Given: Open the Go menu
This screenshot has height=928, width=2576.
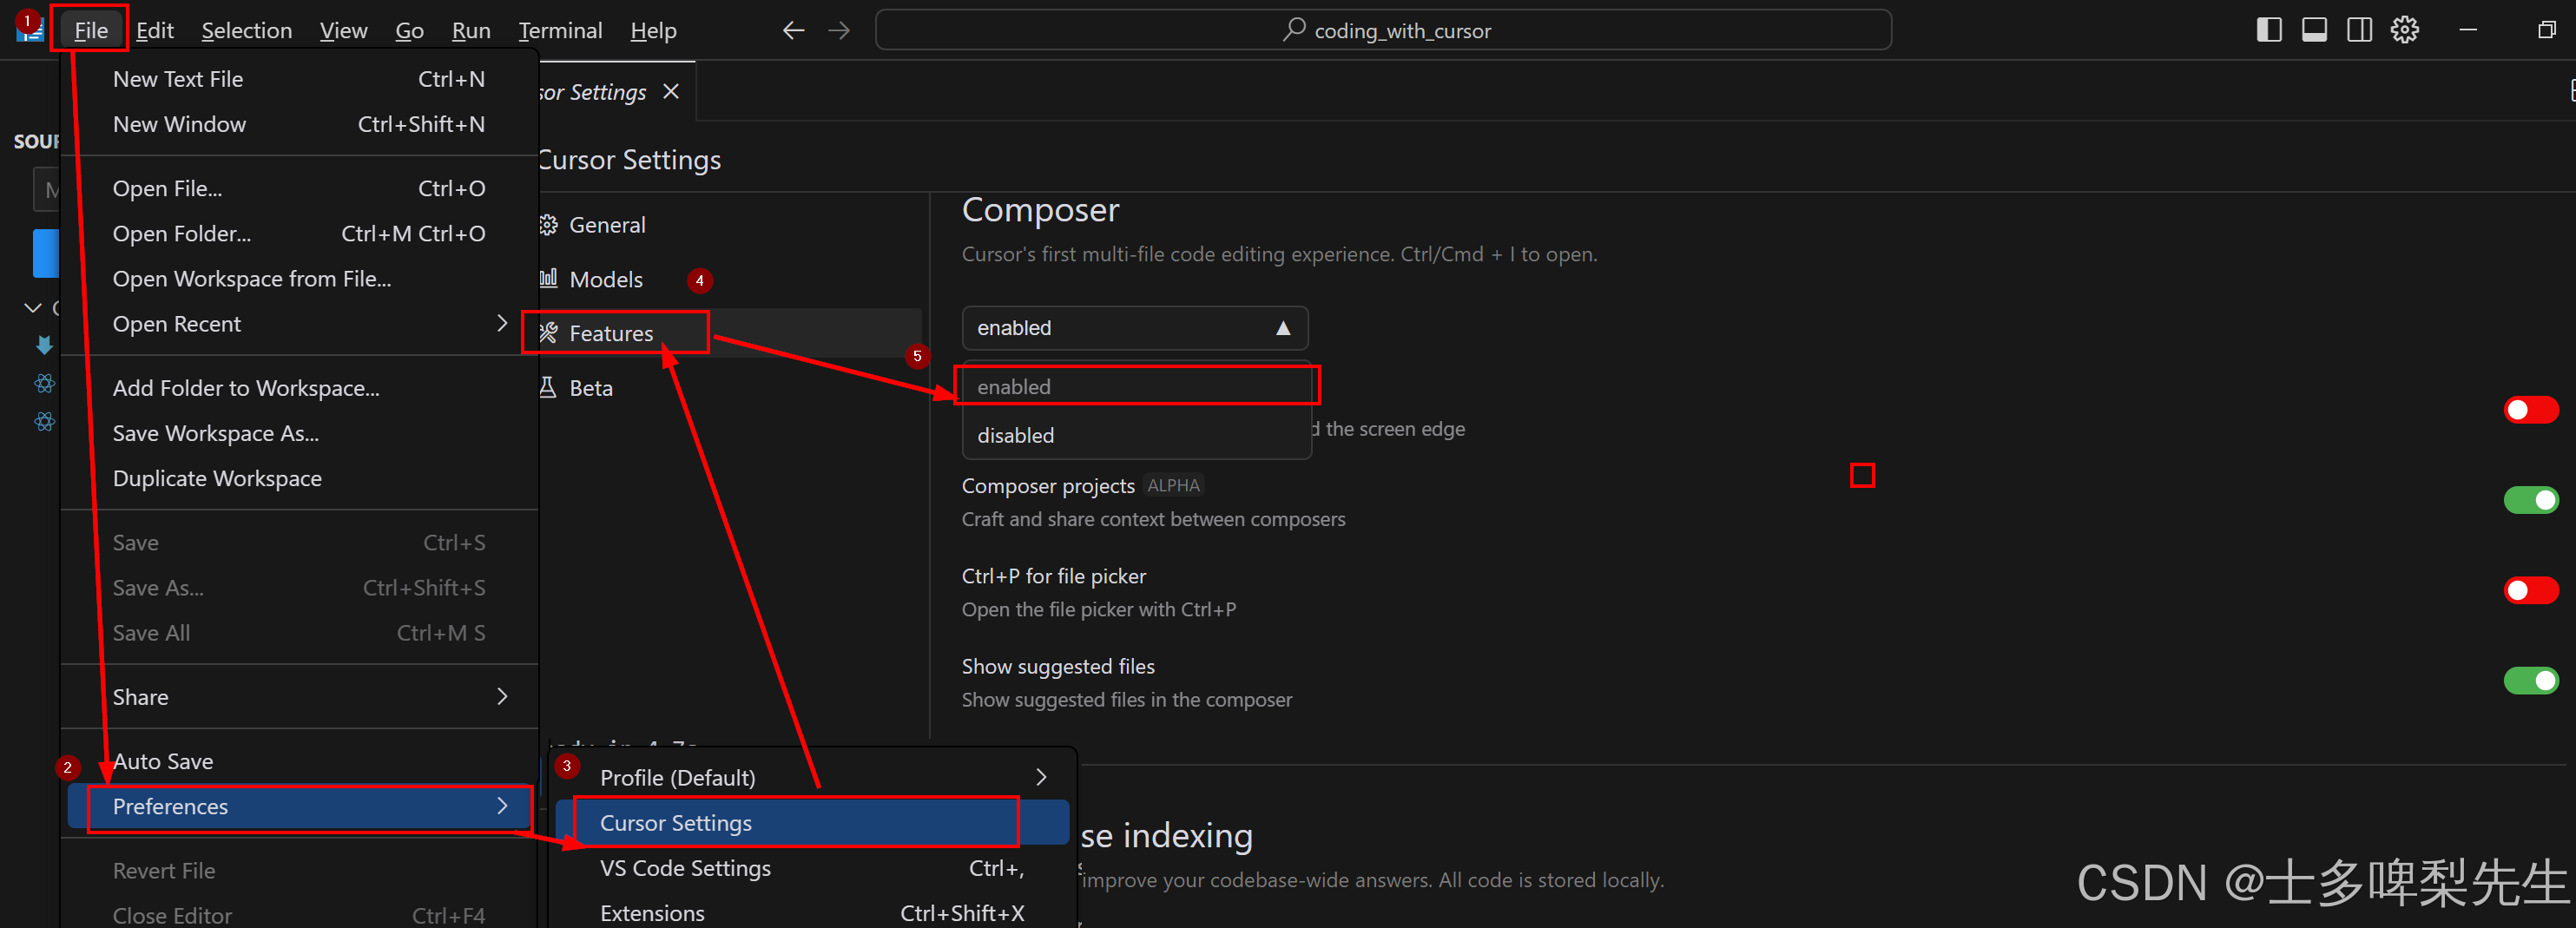Looking at the screenshot, I should click(409, 30).
